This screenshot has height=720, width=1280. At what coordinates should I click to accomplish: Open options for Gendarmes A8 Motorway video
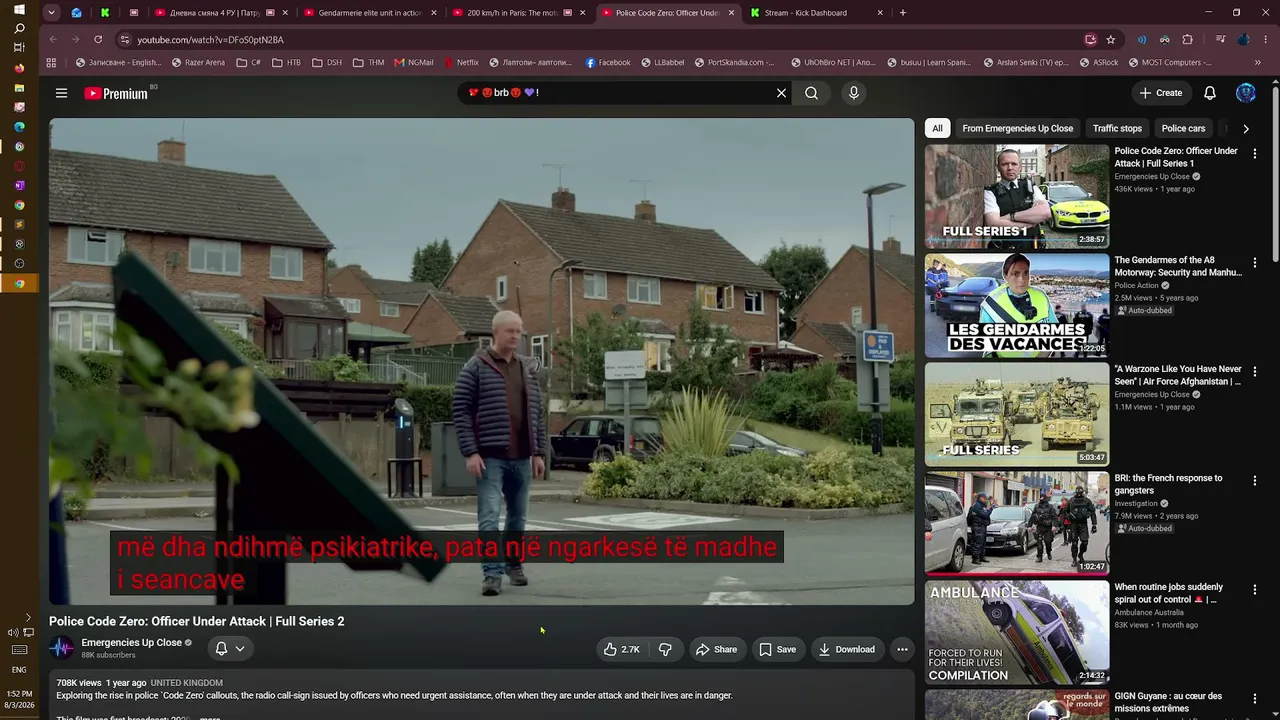pyautogui.click(x=1255, y=263)
